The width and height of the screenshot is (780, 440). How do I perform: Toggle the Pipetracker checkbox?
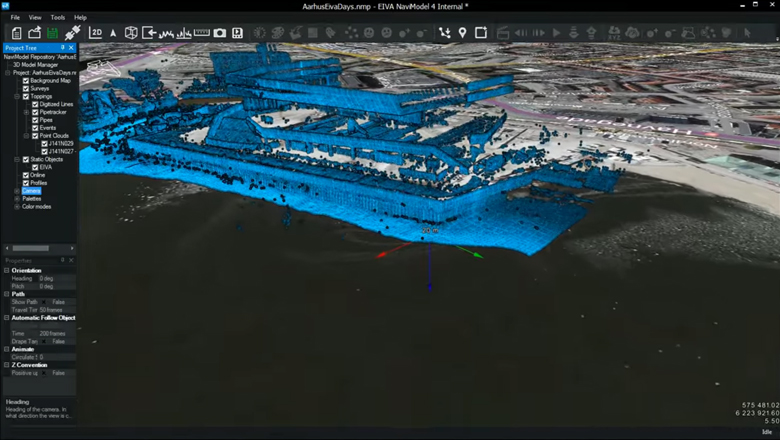(x=35, y=112)
